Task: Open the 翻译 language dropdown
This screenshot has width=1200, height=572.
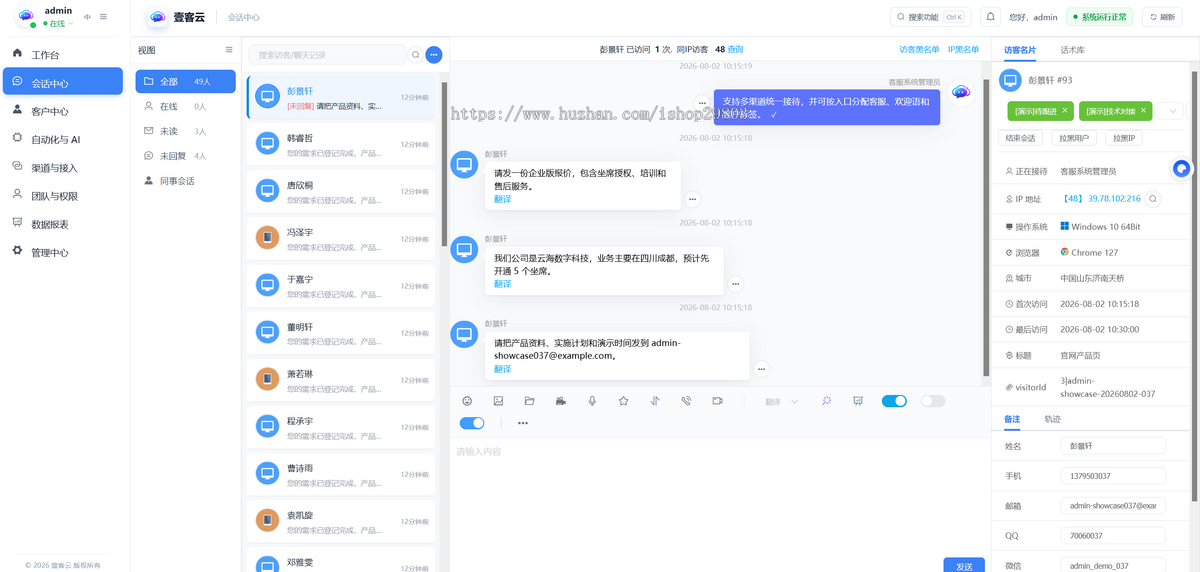Action: click(x=782, y=401)
